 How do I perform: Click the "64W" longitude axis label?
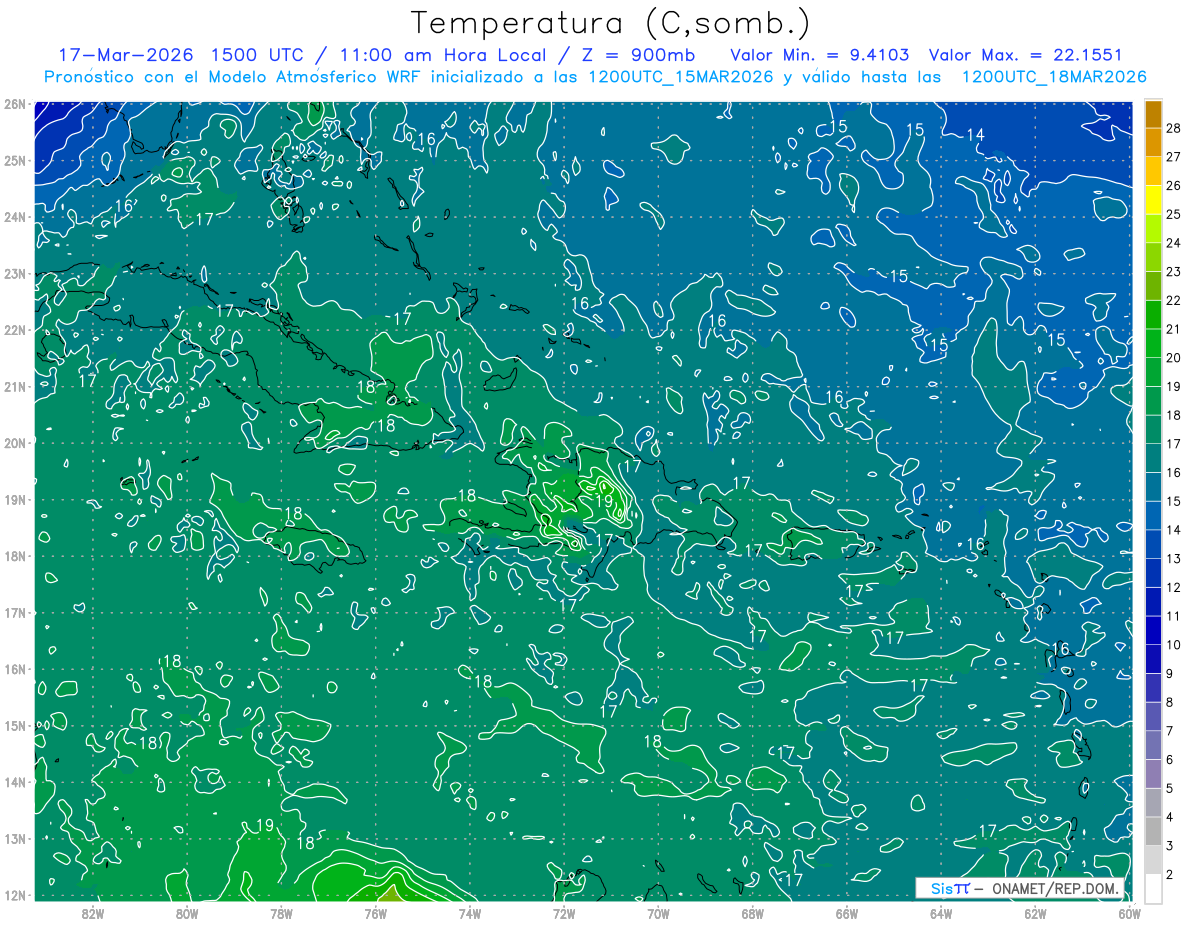(x=940, y=912)
